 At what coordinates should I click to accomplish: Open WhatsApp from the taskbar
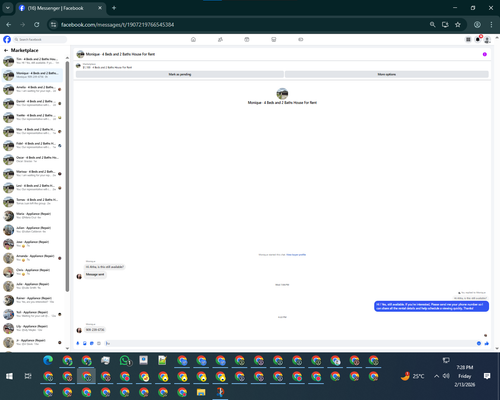pos(125,360)
